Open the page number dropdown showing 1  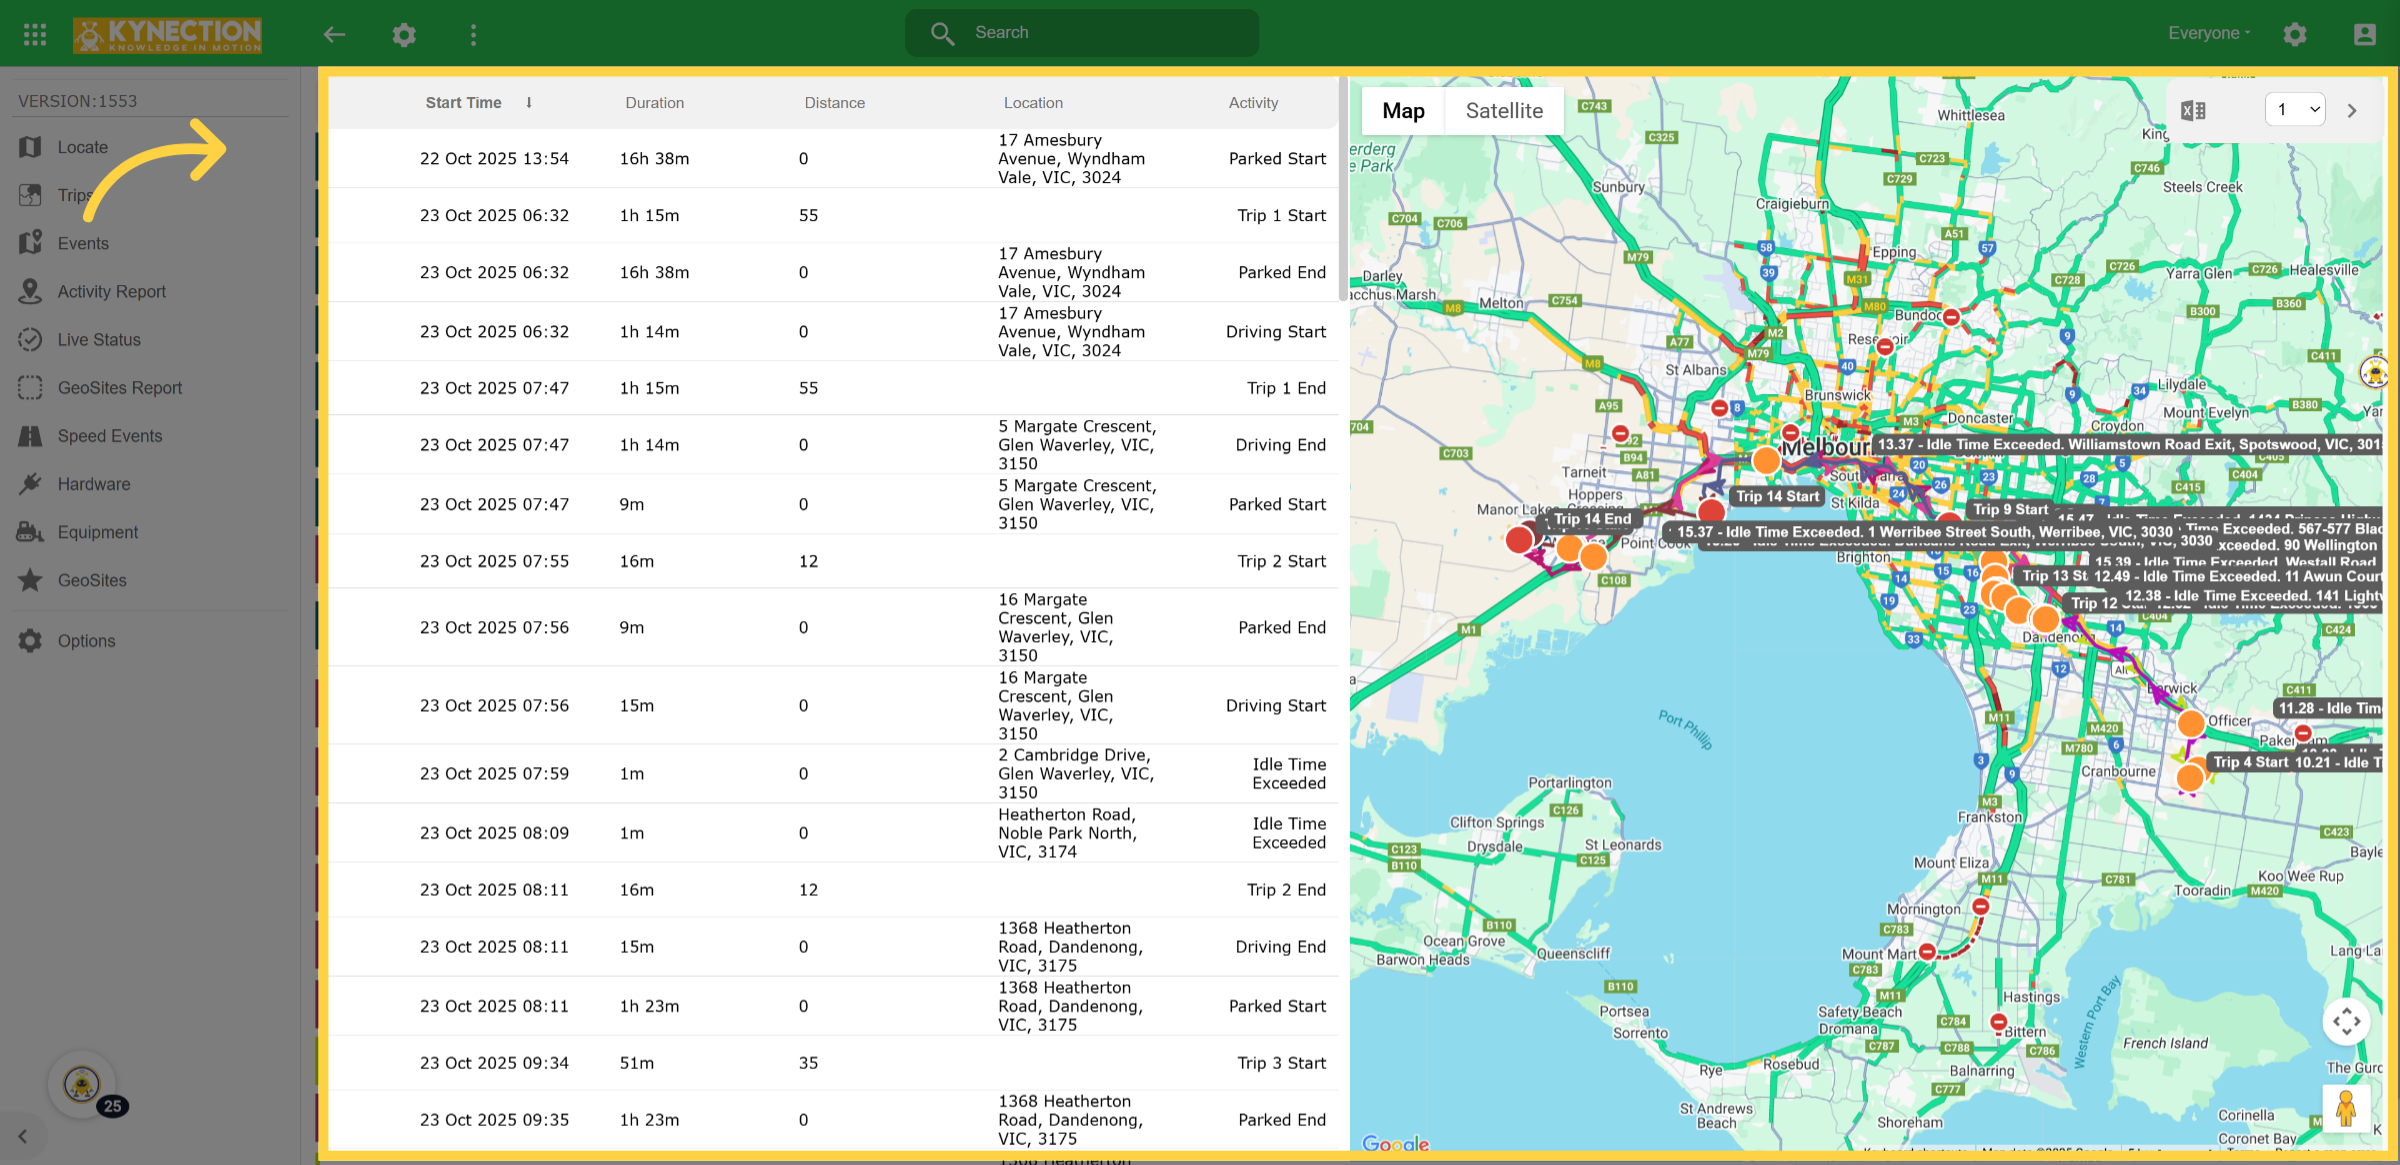[2295, 110]
